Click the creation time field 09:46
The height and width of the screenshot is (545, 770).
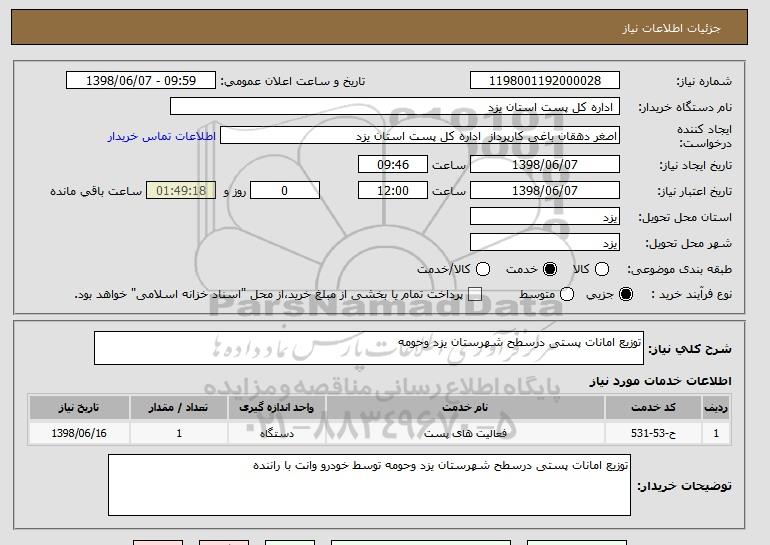(393, 164)
